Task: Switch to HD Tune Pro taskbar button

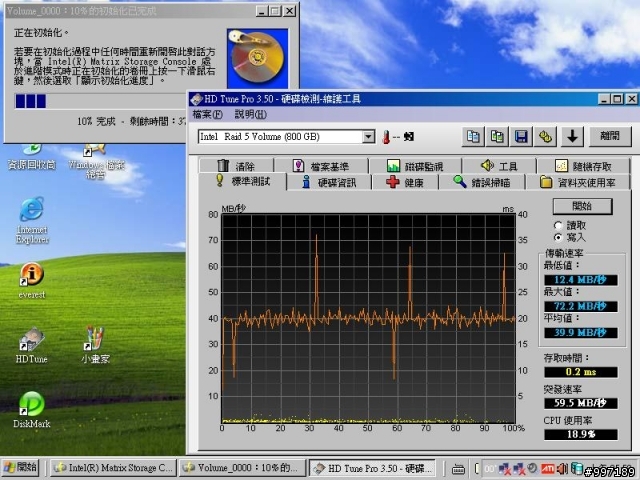Action: point(372,468)
